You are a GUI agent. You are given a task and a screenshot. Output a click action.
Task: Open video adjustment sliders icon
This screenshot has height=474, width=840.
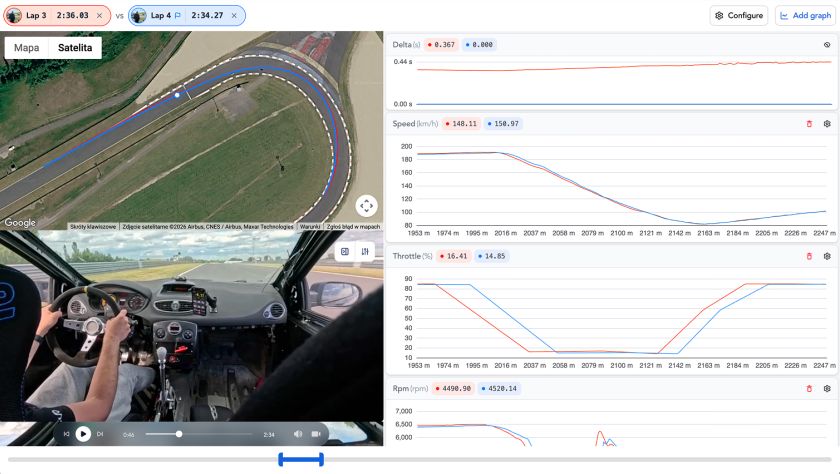click(365, 251)
